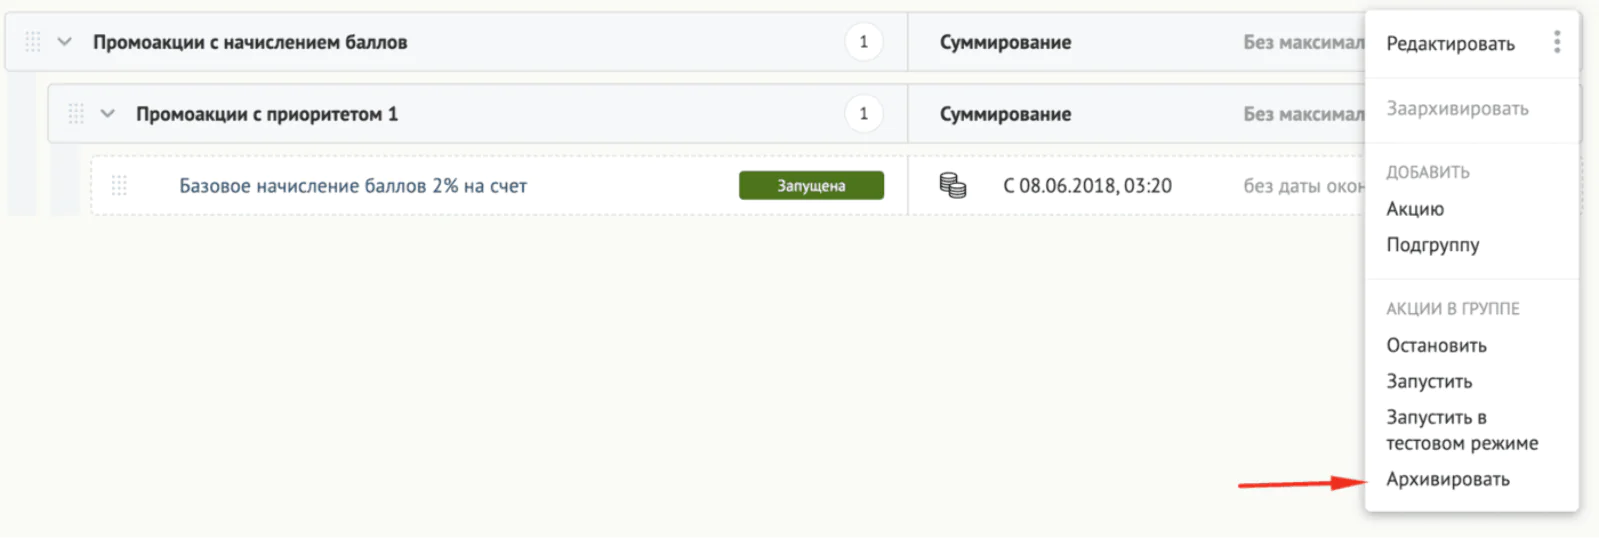Choose Редактировать from the context menu
Image resolution: width=1599 pixels, height=538 pixels.
tap(1450, 44)
